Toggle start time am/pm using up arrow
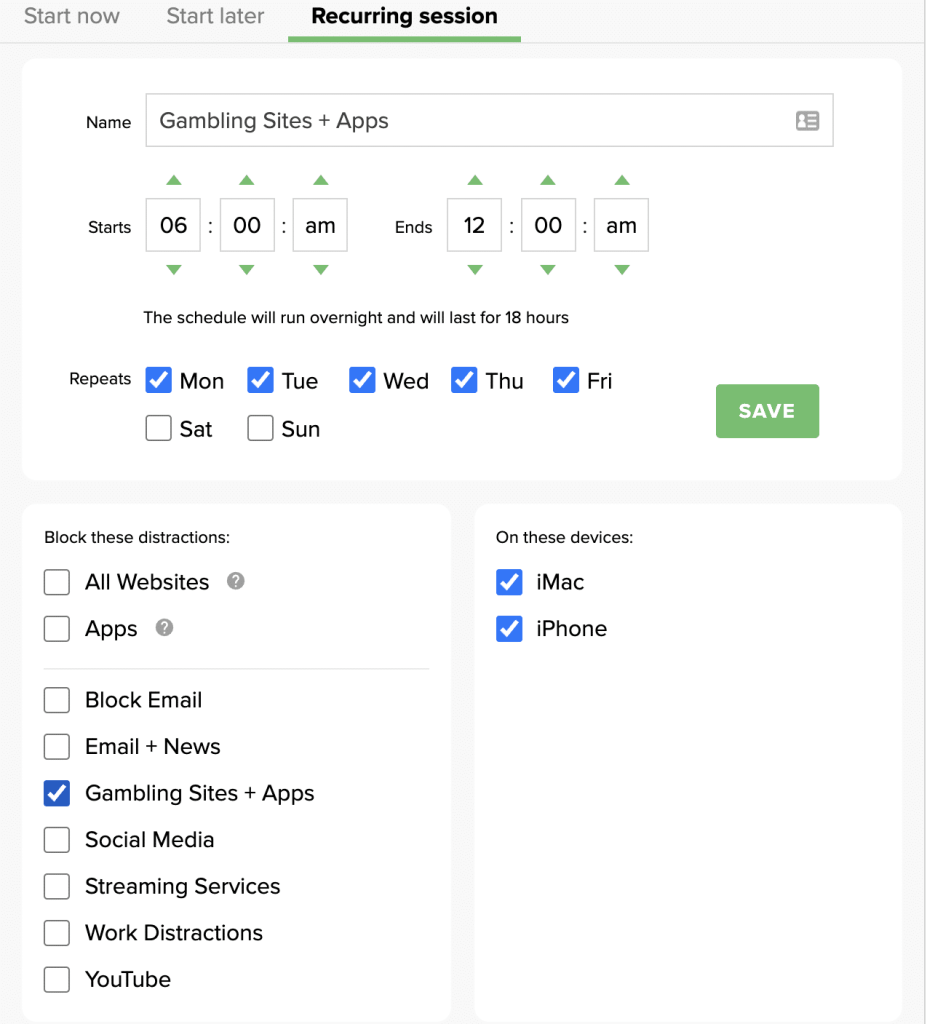 click(x=320, y=181)
